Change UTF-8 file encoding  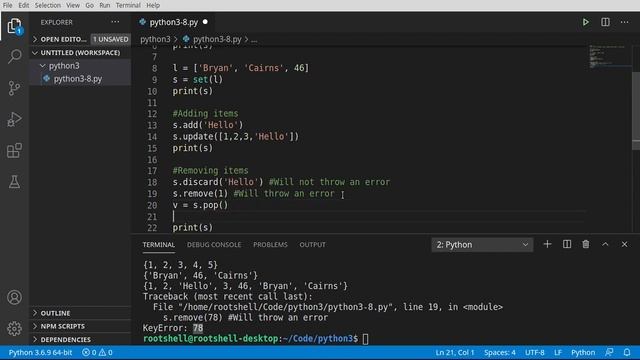pos(535,352)
